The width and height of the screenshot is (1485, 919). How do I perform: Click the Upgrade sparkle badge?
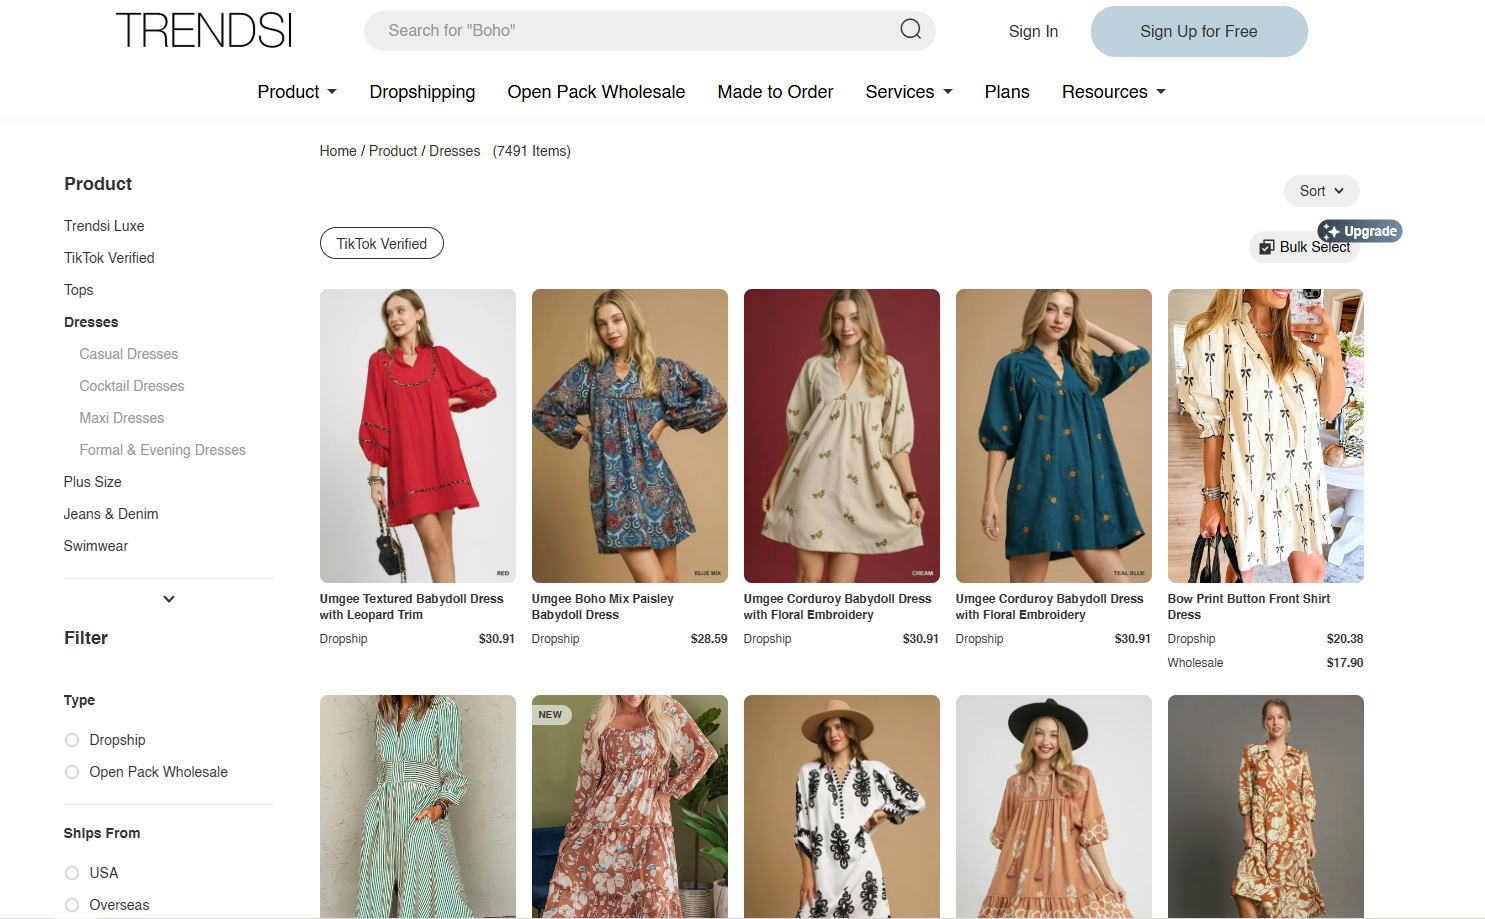tap(1360, 231)
